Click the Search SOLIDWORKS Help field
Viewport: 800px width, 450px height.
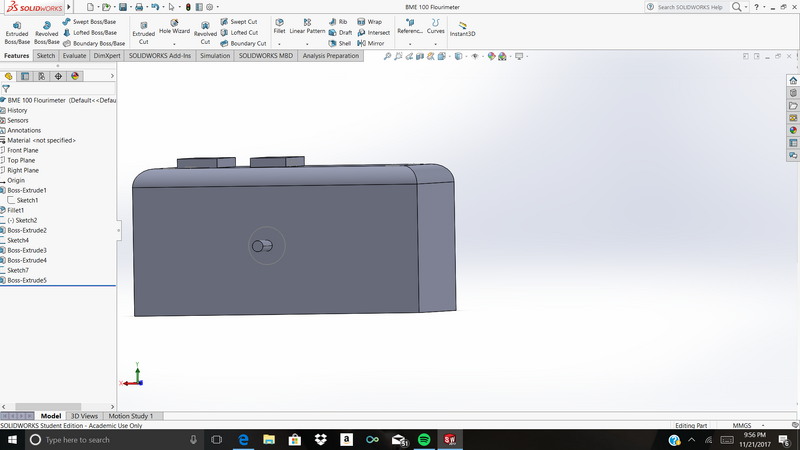(692, 7)
